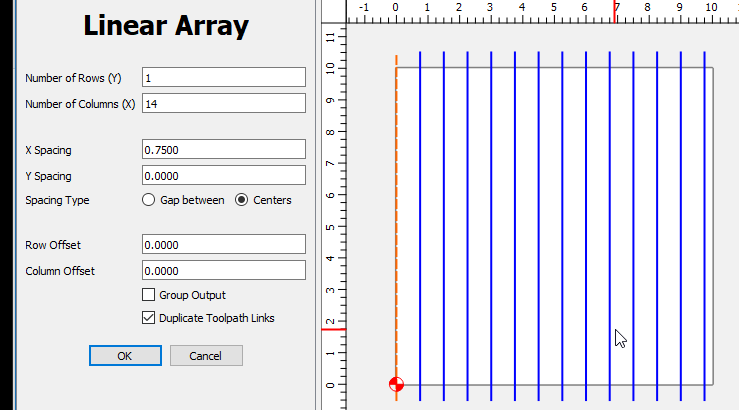Click the Column Offset label
The height and width of the screenshot is (410, 739).
point(60,271)
